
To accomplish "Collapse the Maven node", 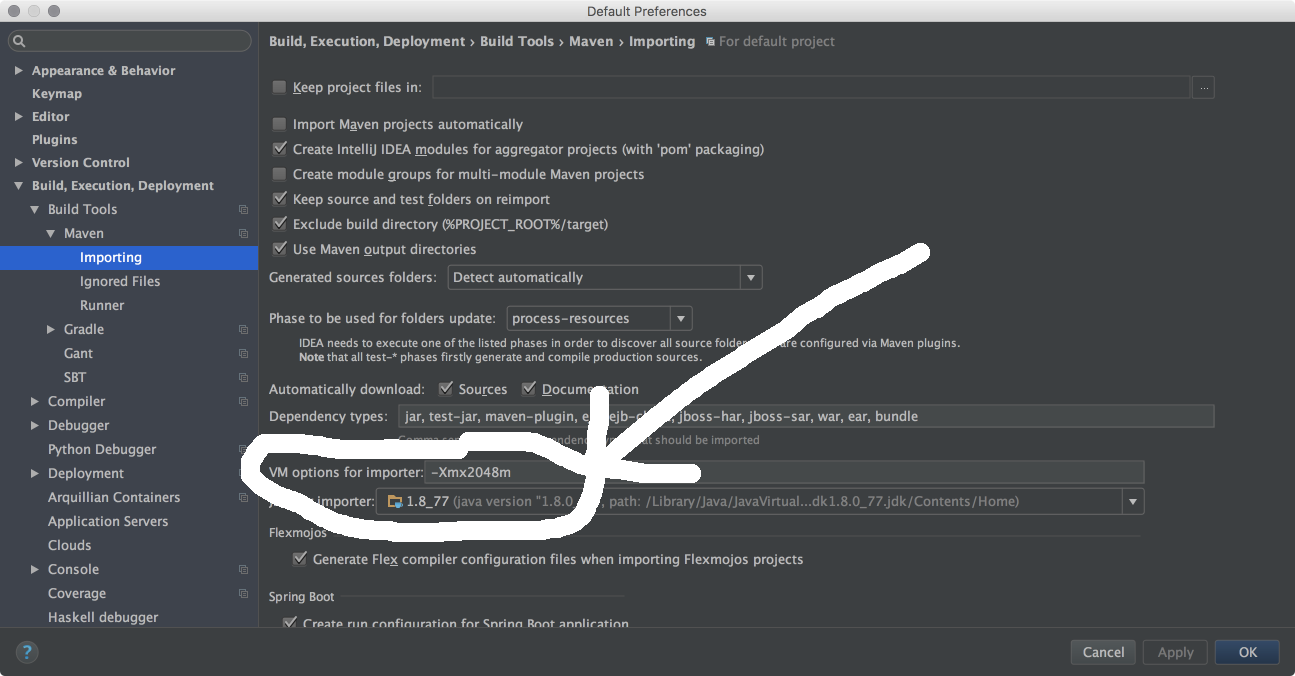I will pos(50,234).
